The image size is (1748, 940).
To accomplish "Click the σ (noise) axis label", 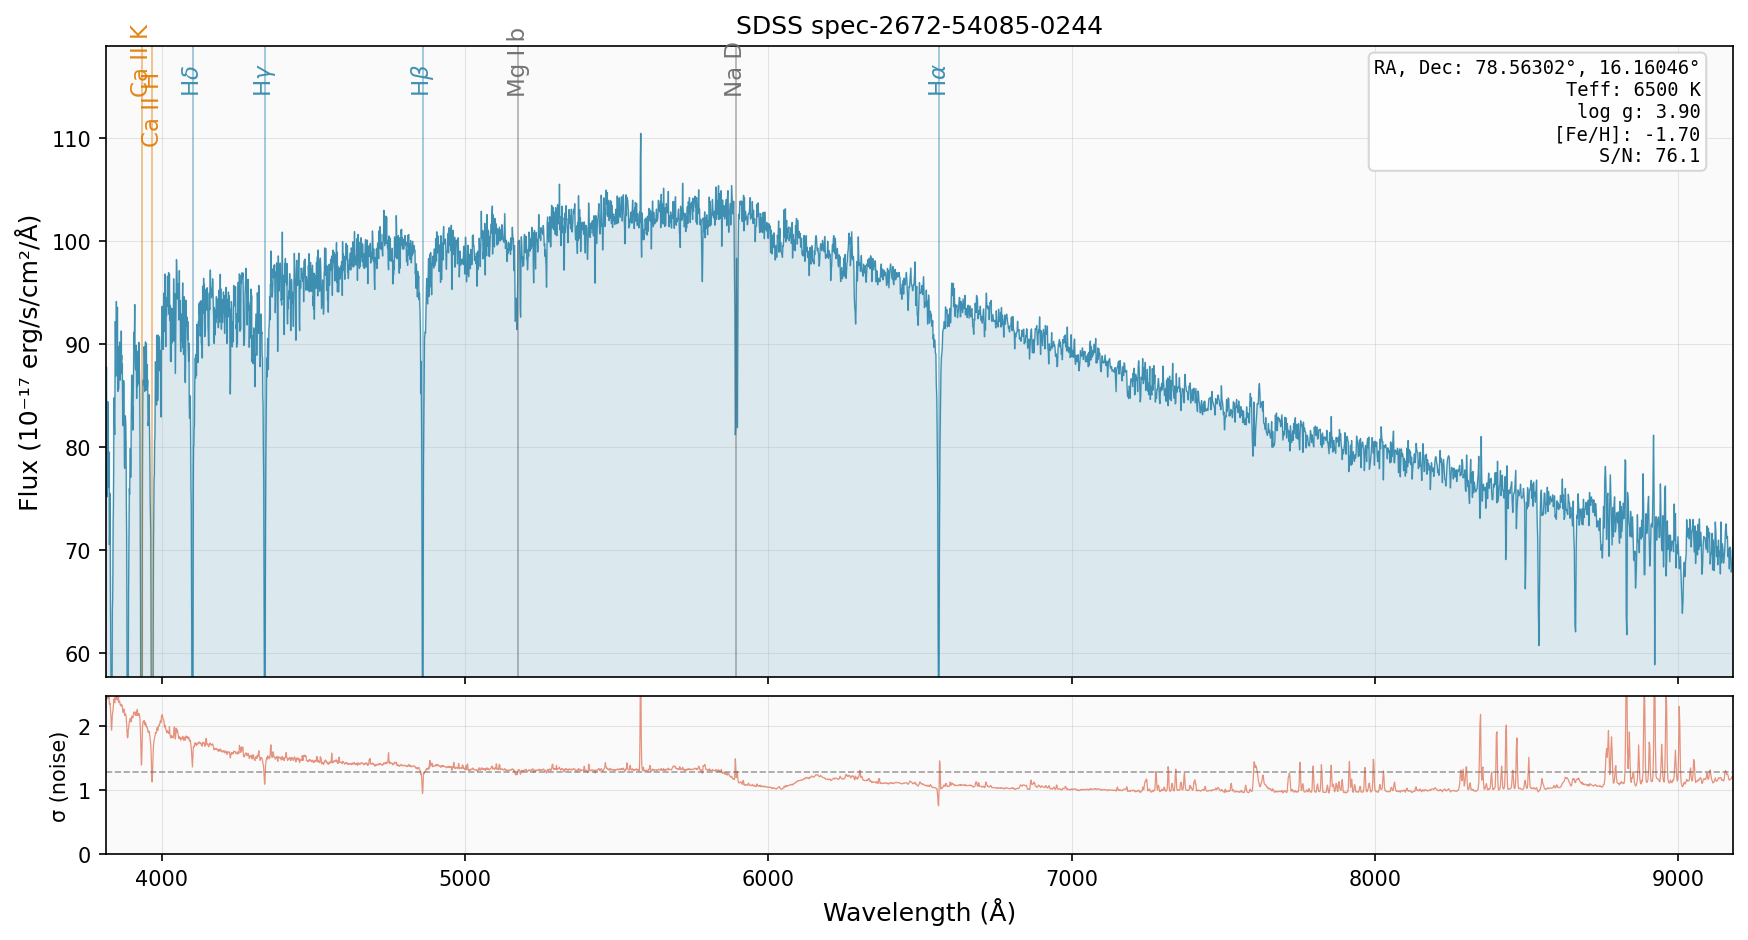I will coord(58,776).
